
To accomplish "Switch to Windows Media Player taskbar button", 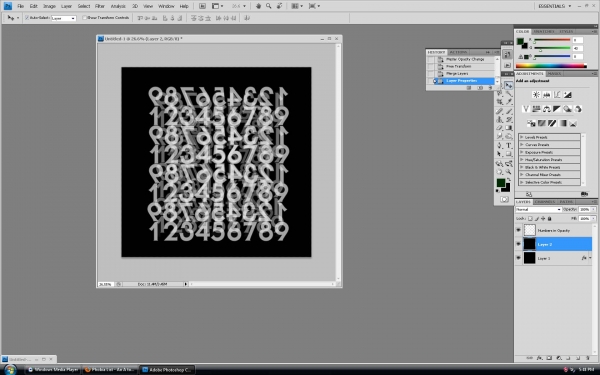I will click(x=53, y=370).
